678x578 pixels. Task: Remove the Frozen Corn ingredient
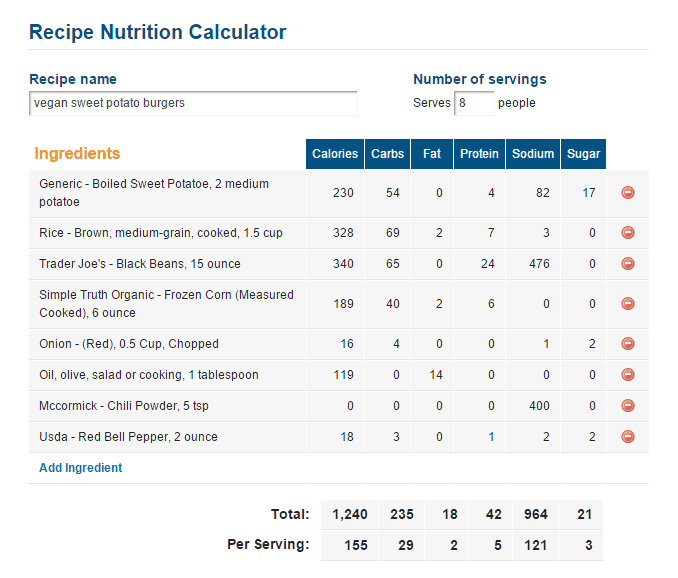(628, 303)
